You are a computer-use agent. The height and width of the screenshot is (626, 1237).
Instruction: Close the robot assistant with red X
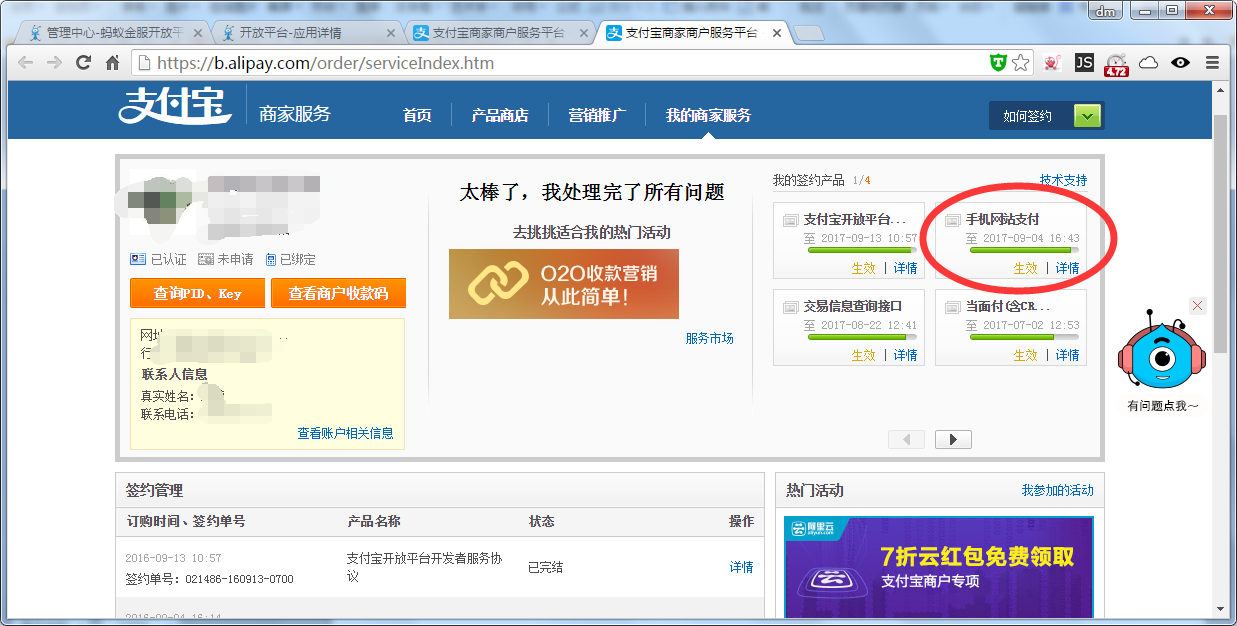[x=1198, y=305]
